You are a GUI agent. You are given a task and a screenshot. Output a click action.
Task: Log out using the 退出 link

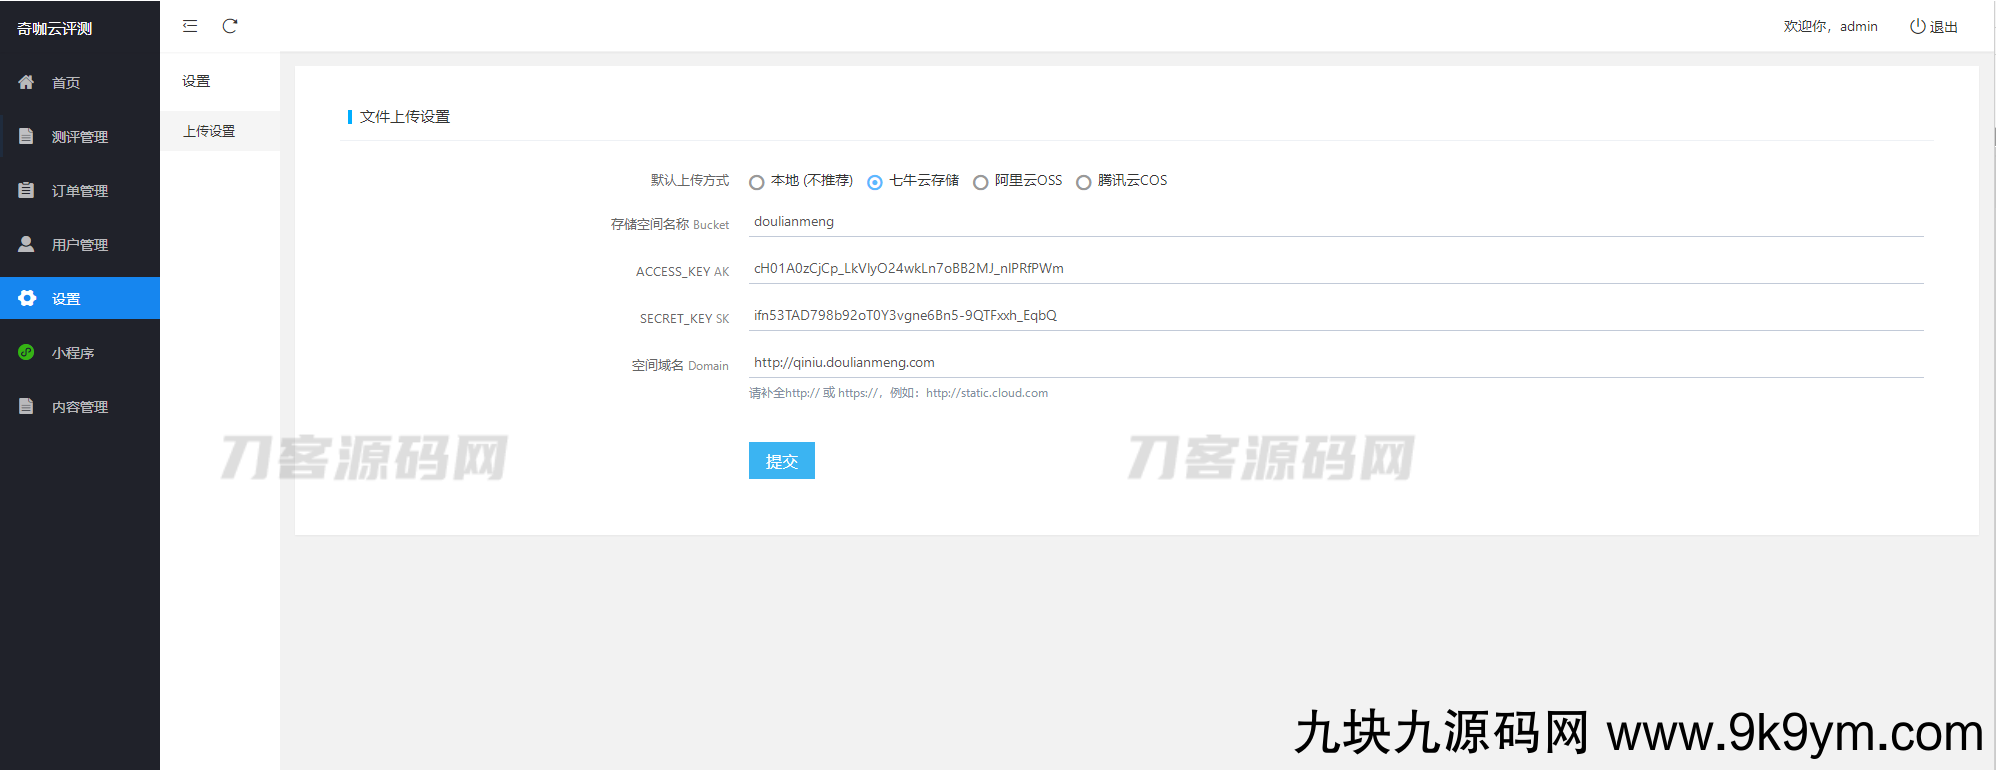coord(1934,27)
